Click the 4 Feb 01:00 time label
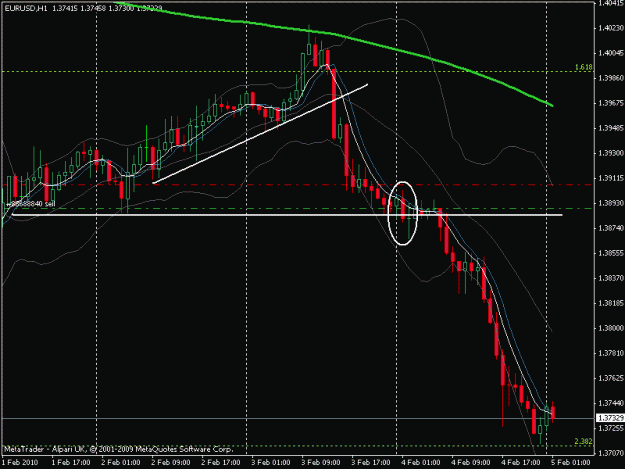The height and width of the screenshot is (469, 625). click(x=421, y=462)
